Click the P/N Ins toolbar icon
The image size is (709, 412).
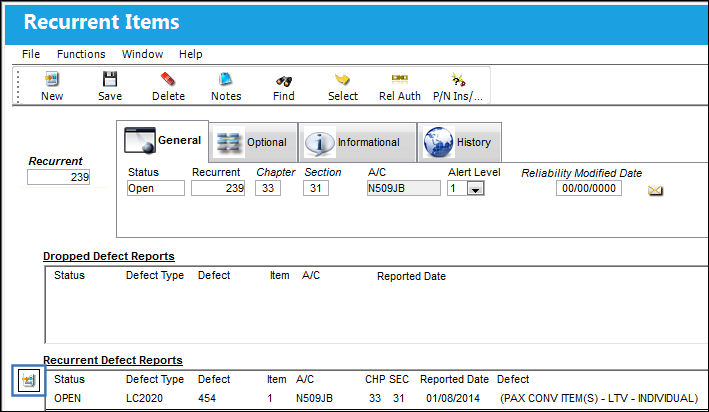(x=458, y=80)
